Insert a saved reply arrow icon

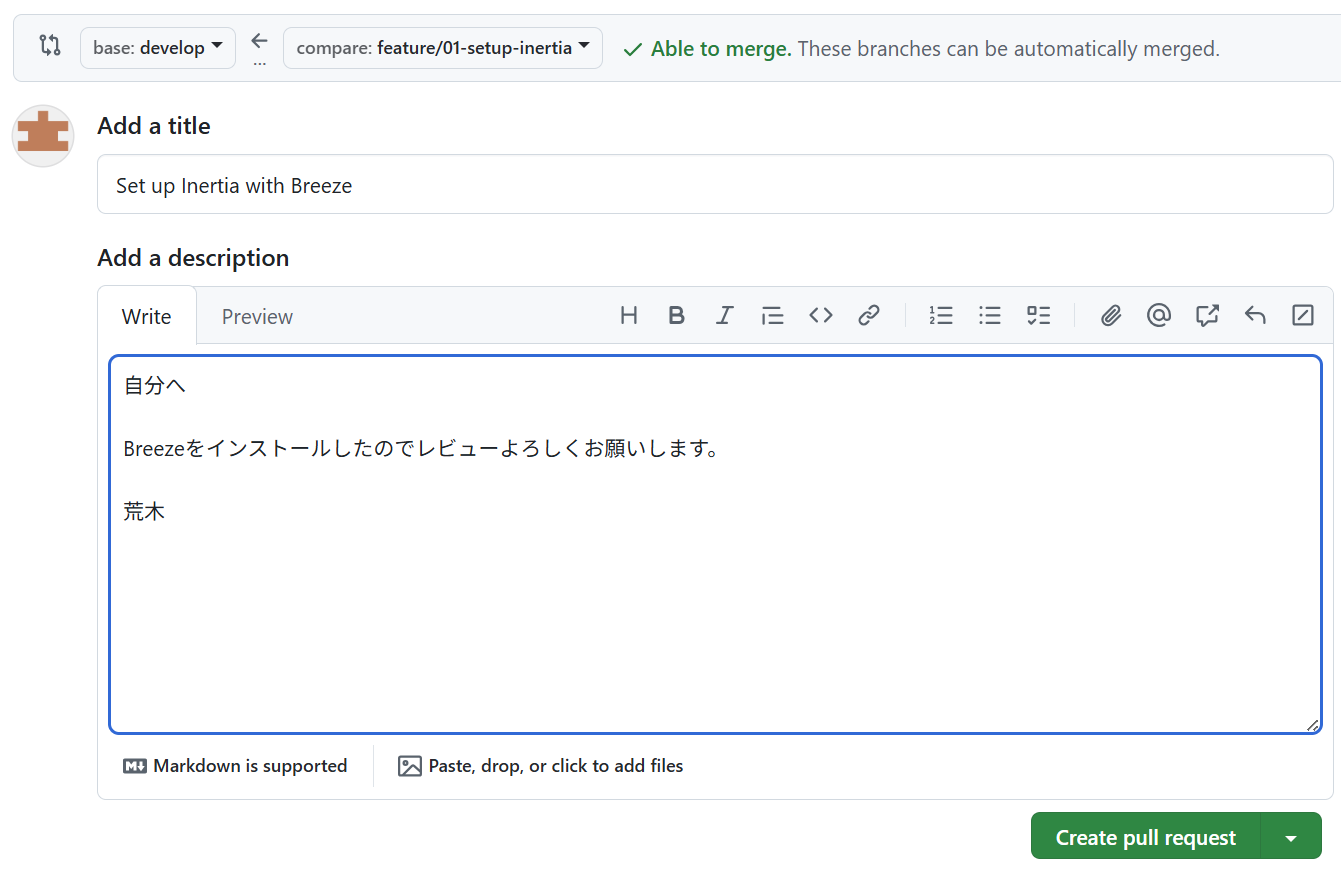(1255, 316)
